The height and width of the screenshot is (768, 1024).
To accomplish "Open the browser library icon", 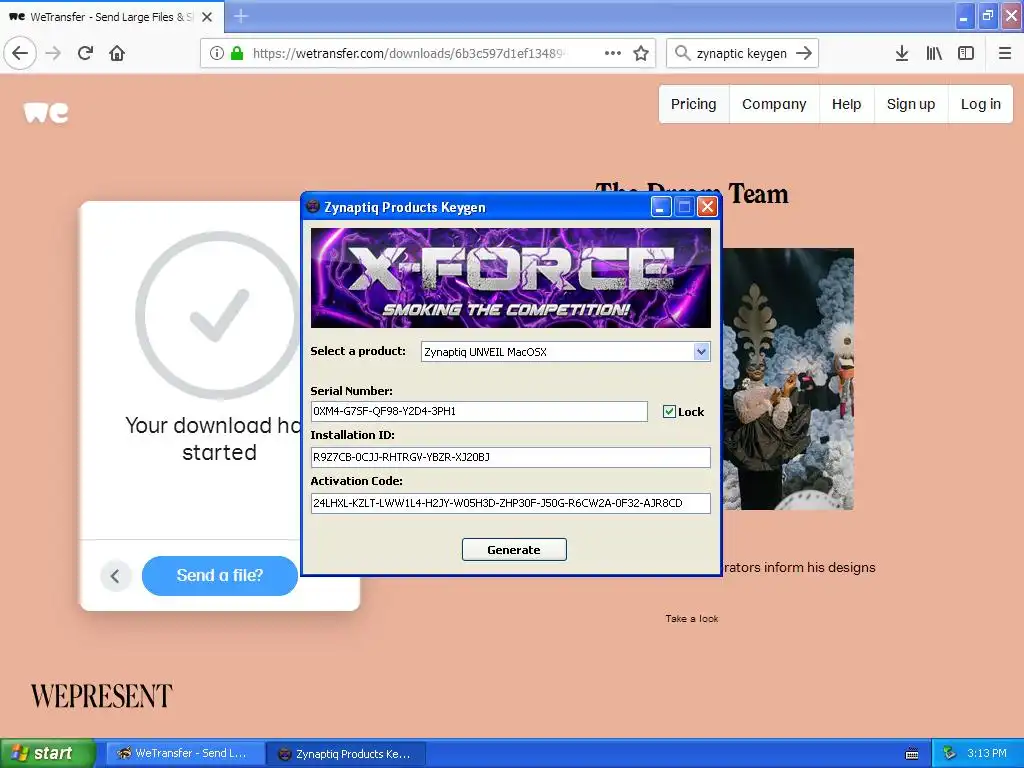I will click(x=934, y=53).
